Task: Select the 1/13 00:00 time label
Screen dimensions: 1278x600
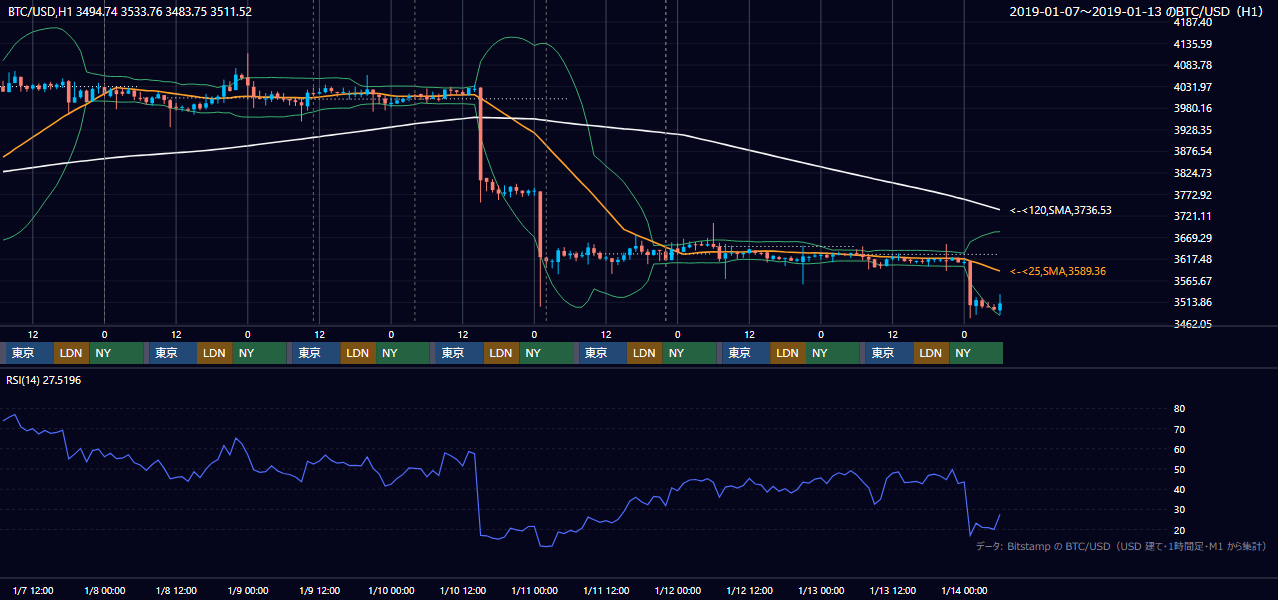Action: click(821, 590)
